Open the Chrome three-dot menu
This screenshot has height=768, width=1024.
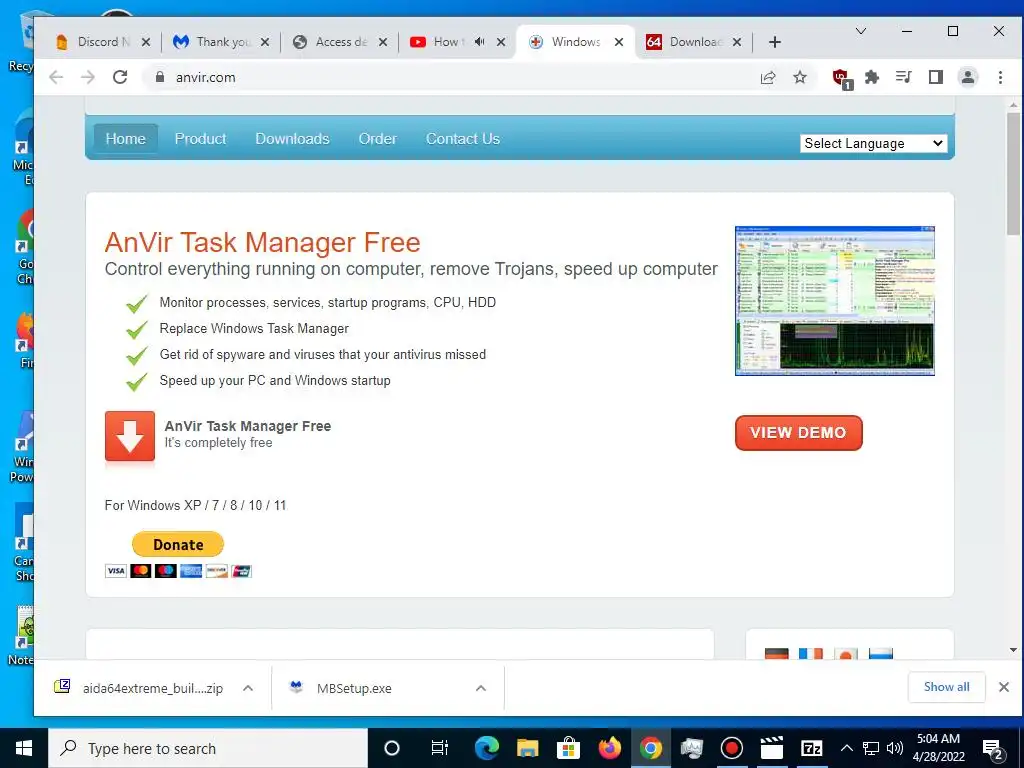(1000, 77)
